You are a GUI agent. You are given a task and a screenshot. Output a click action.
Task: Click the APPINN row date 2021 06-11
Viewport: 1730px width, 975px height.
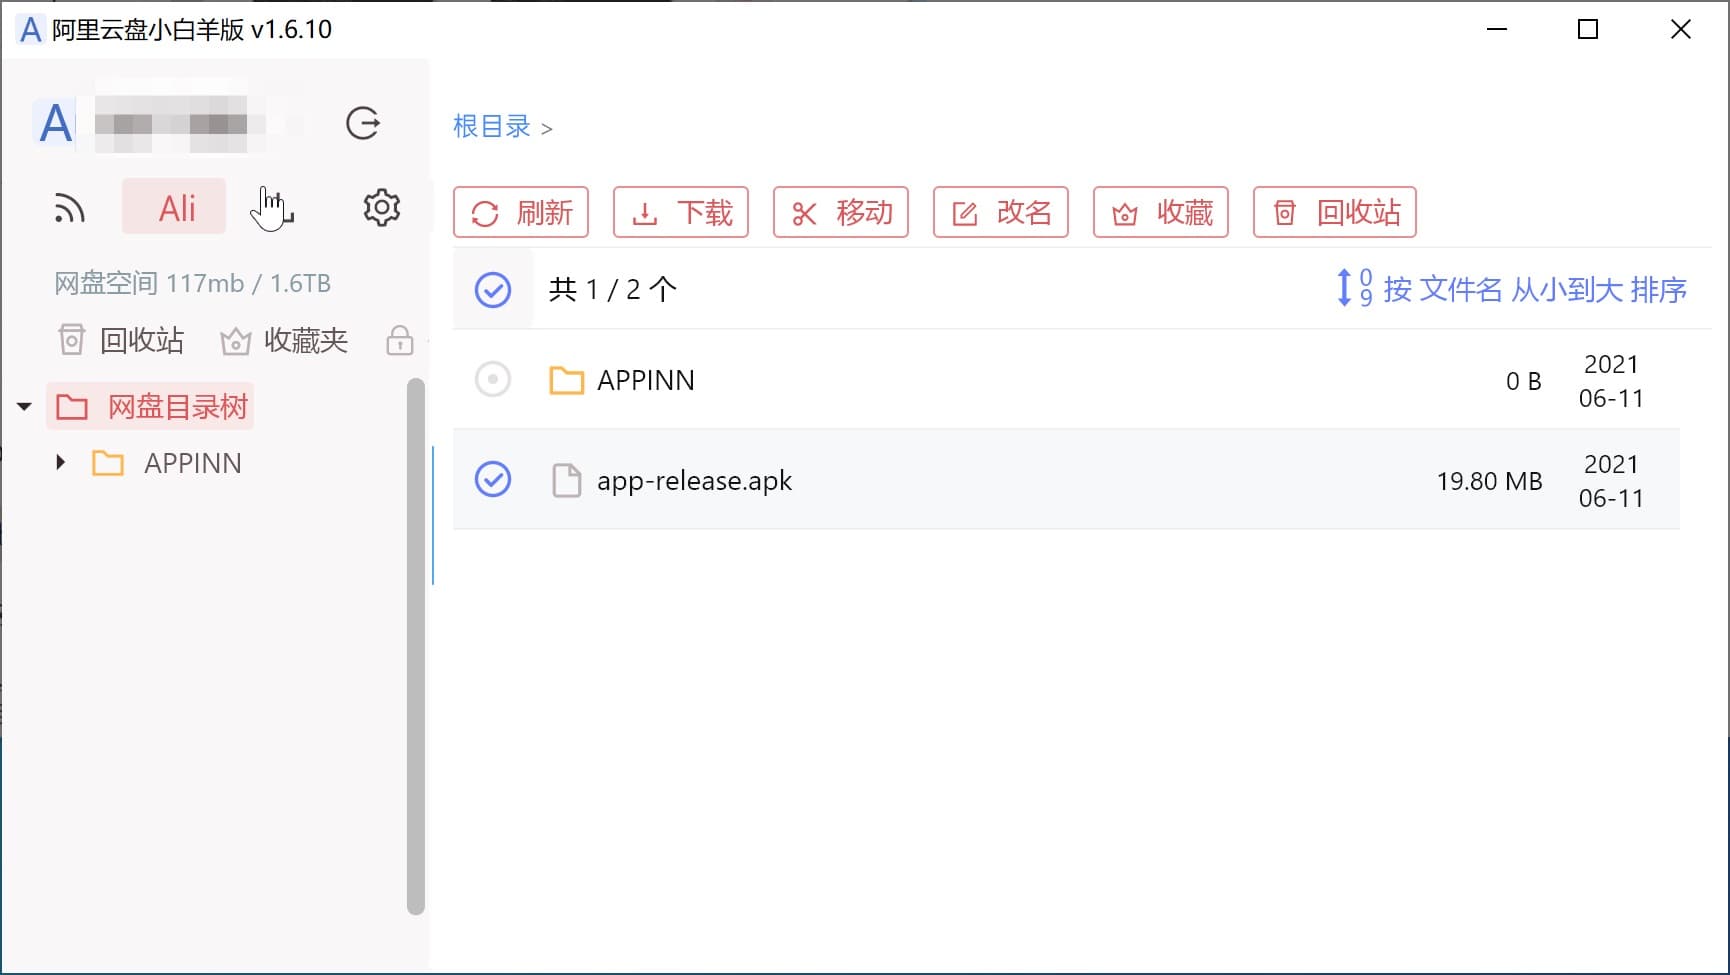coord(1611,381)
